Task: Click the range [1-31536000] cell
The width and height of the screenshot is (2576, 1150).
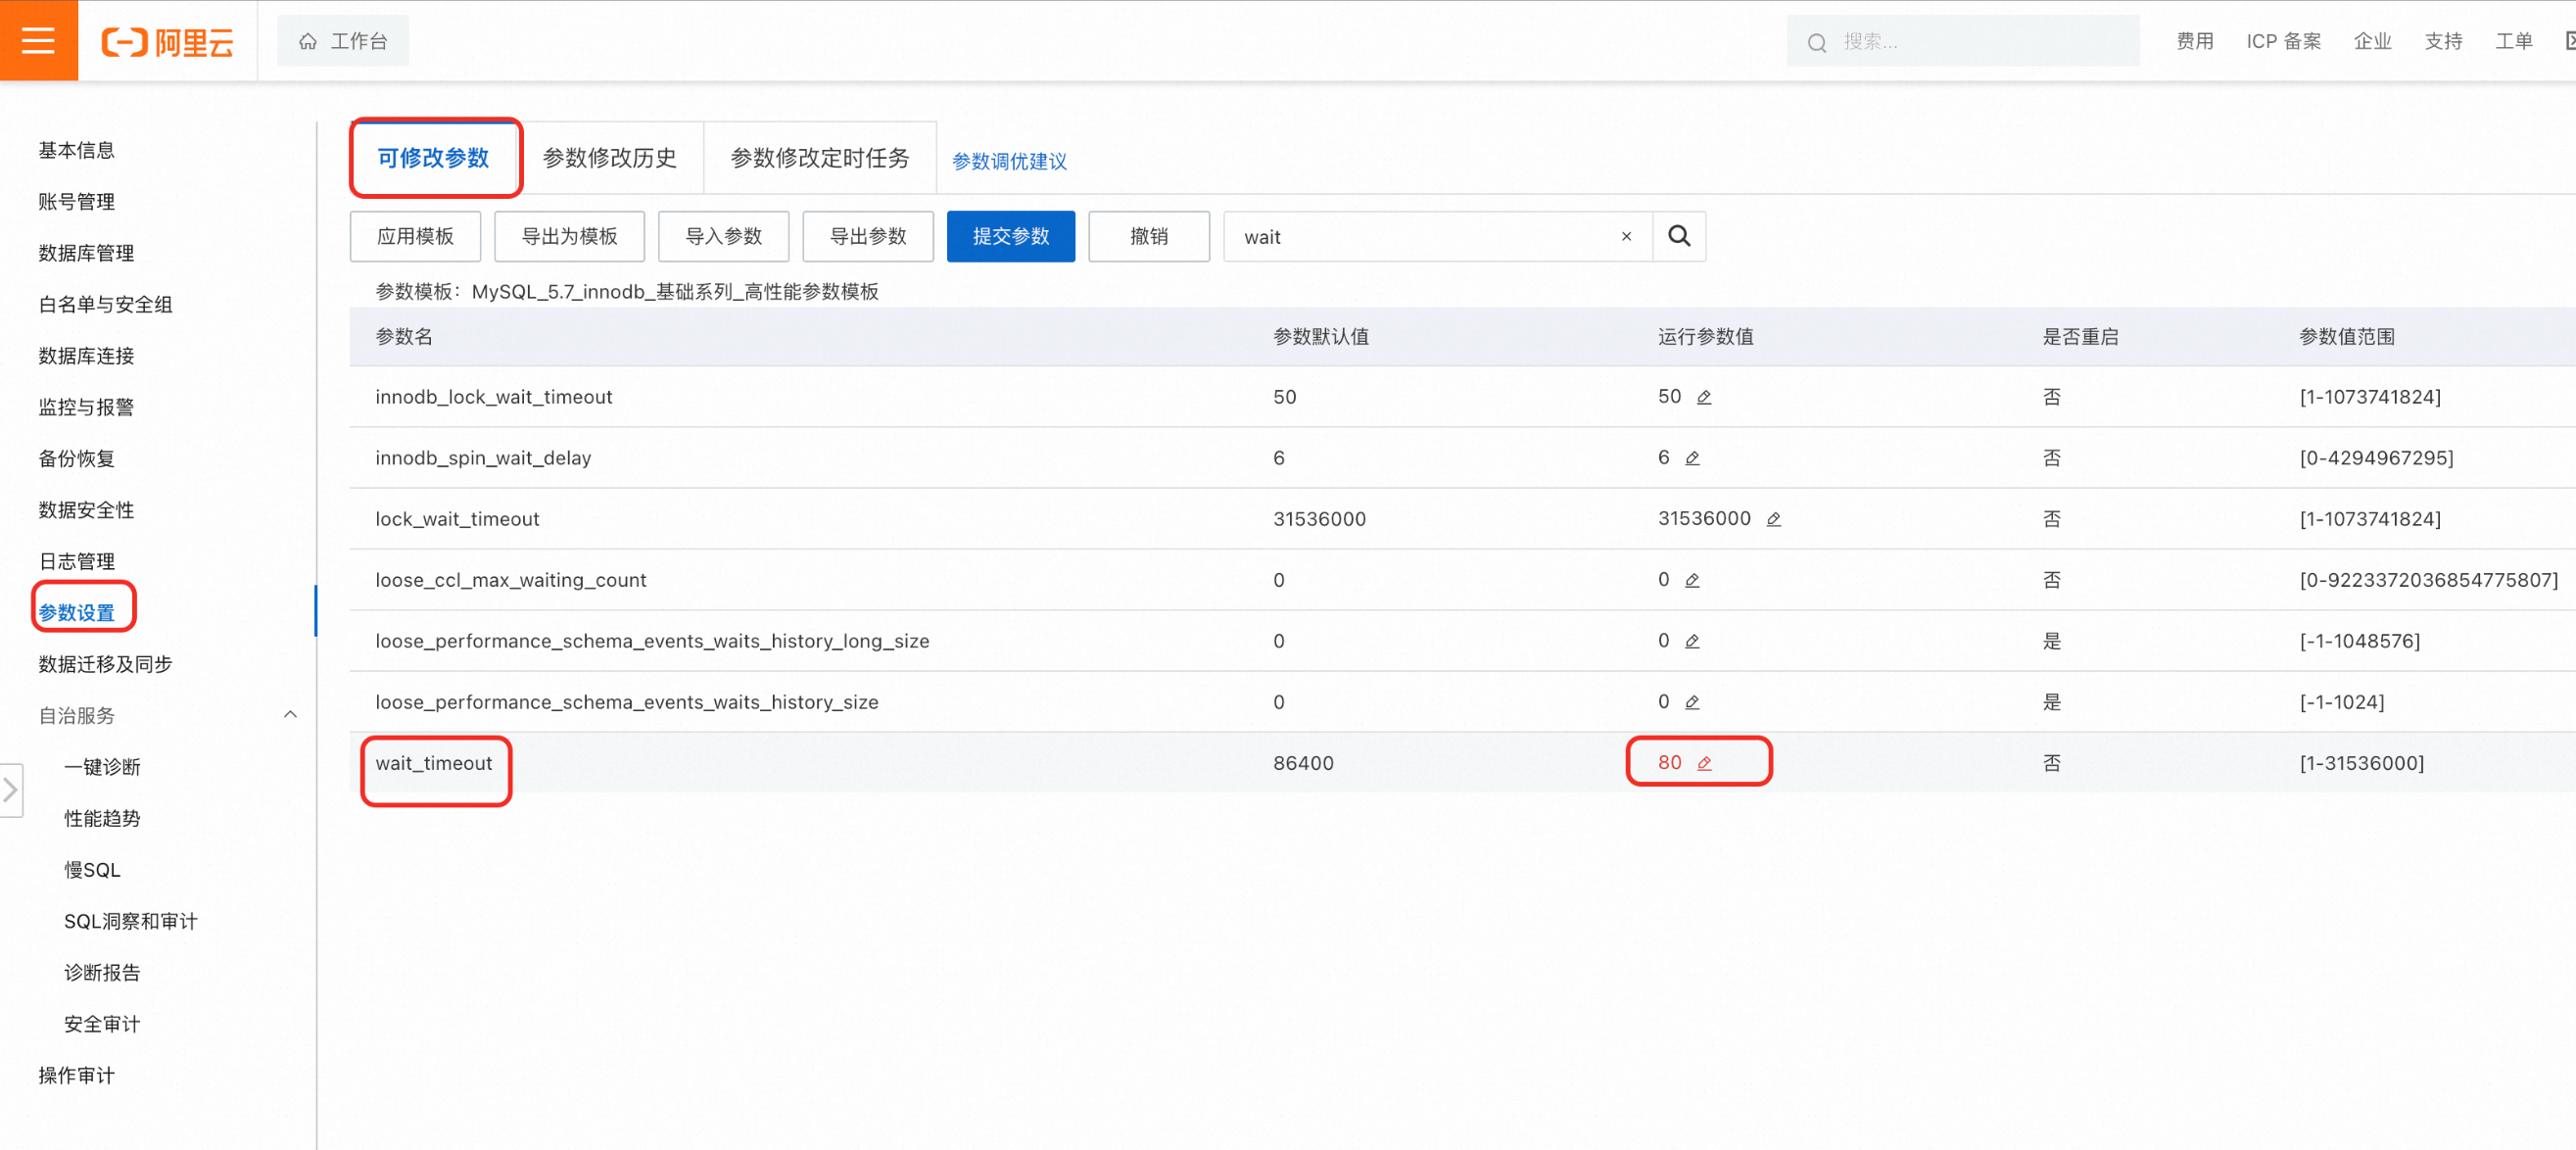Action: point(2362,763)
